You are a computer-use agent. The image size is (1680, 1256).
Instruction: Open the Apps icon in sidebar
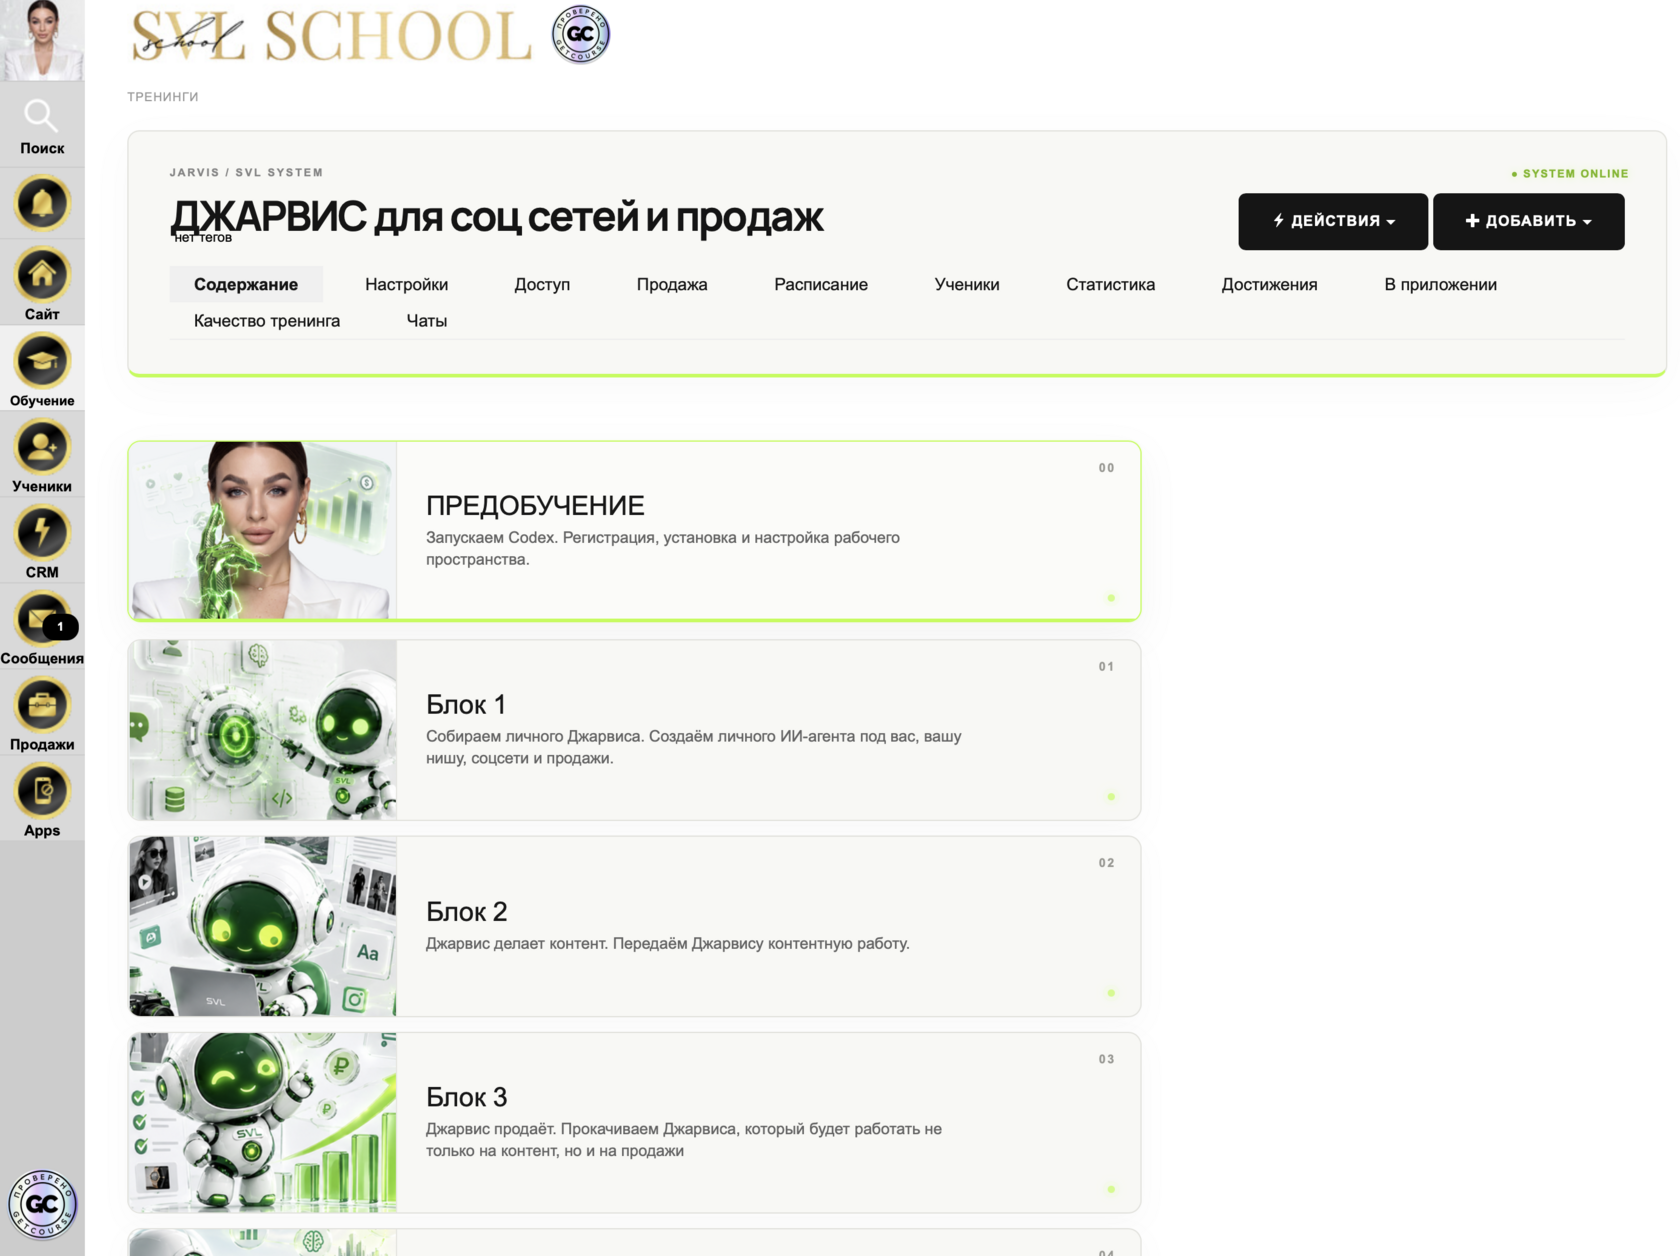(x=42, y=791)
